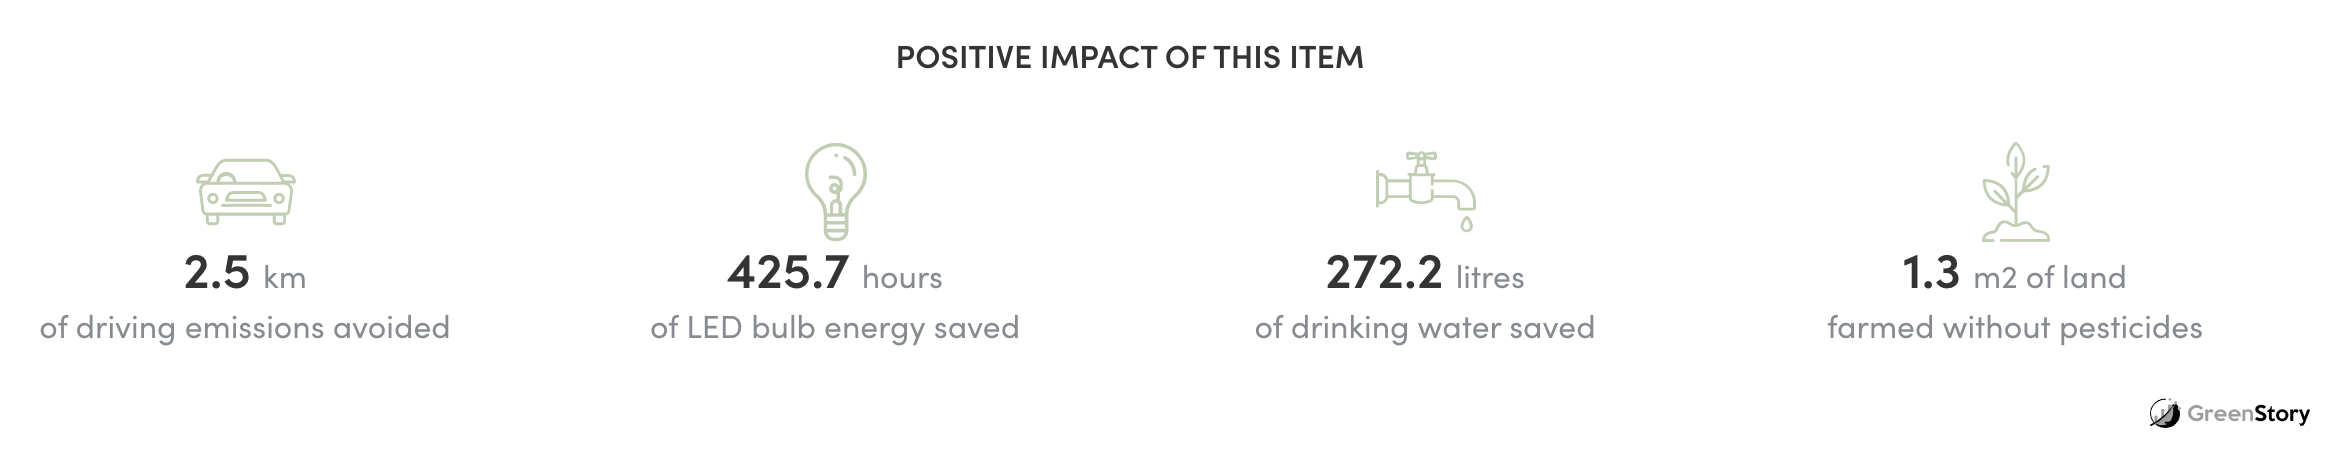Click the water faucet icon
Viewport: 2330px width, 452px height.
pos(1425,191)
